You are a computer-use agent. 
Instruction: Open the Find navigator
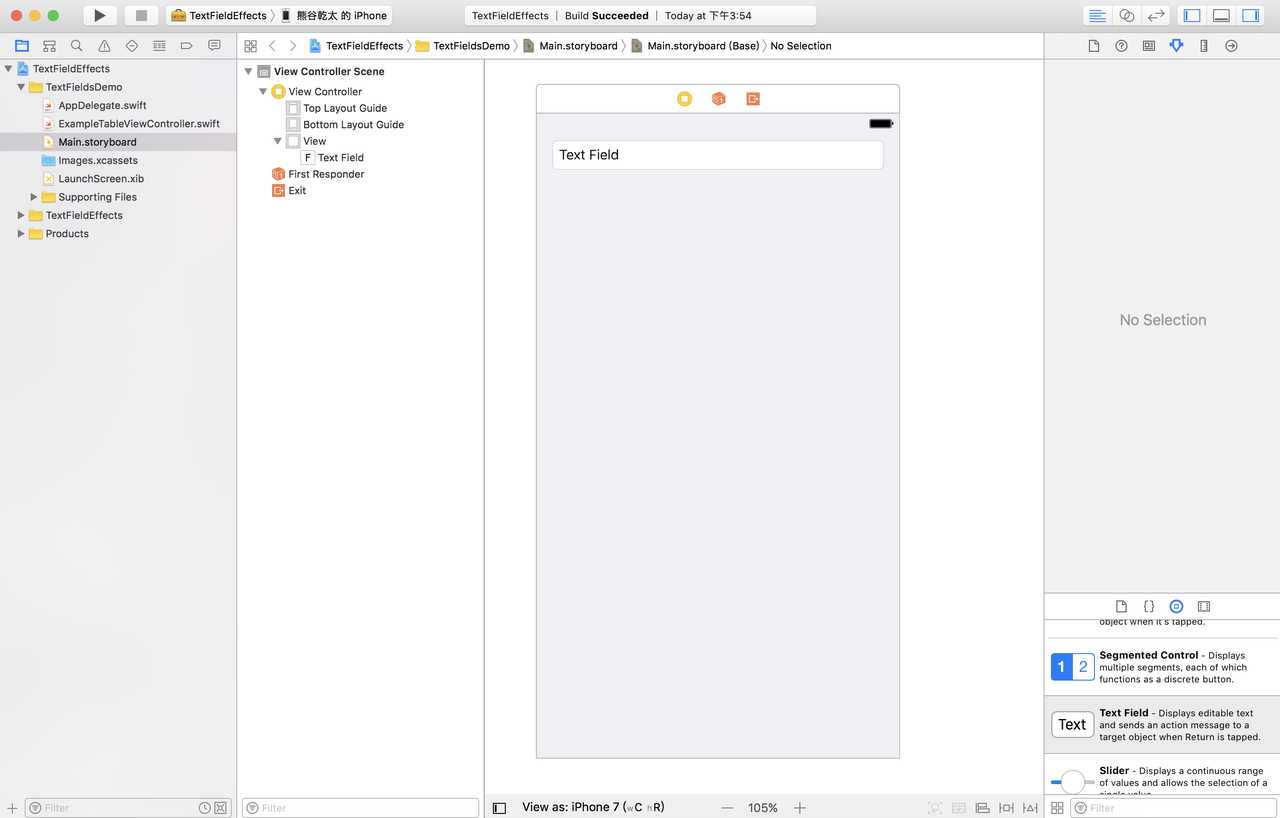tap(76, 45)
